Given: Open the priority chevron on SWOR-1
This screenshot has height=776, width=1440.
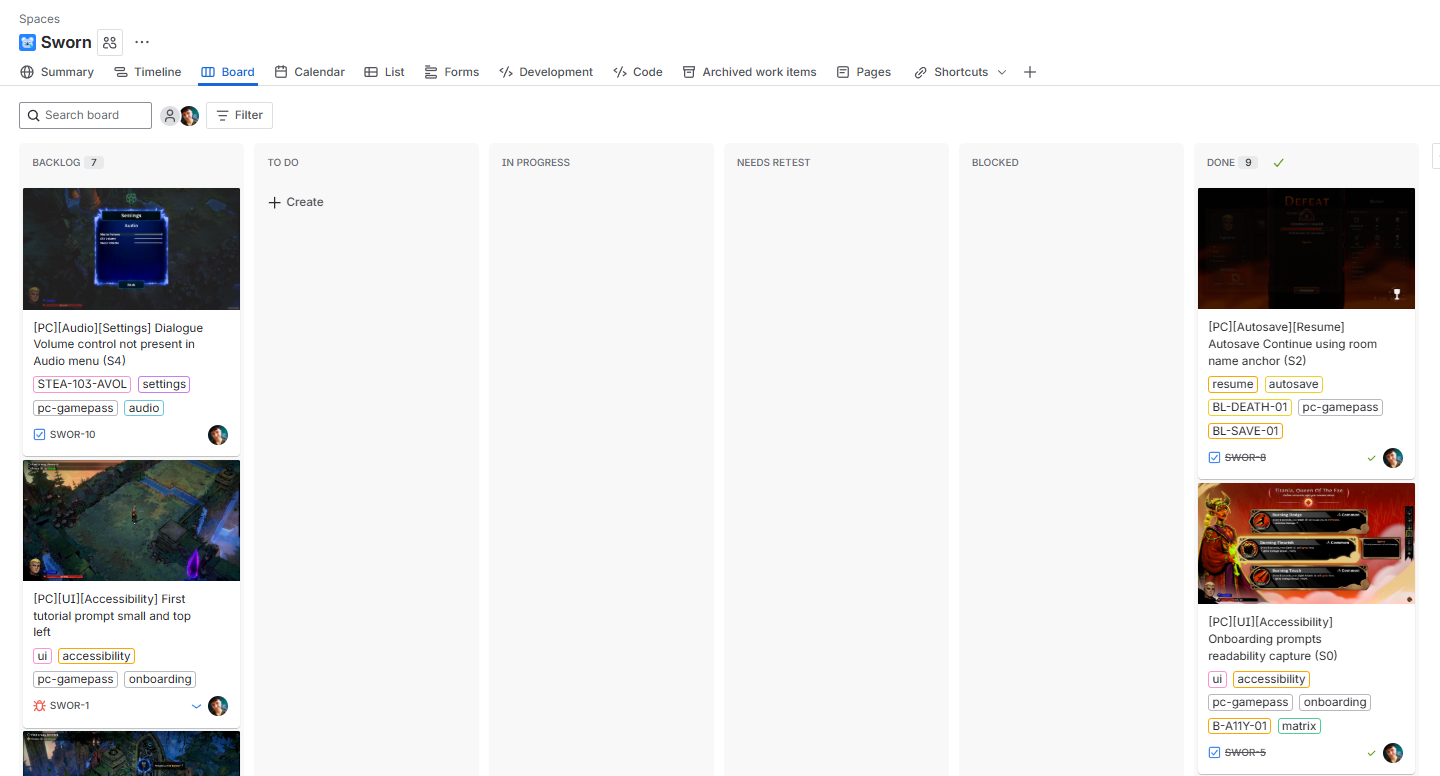Looking at the screenshot, I should 196,706.
